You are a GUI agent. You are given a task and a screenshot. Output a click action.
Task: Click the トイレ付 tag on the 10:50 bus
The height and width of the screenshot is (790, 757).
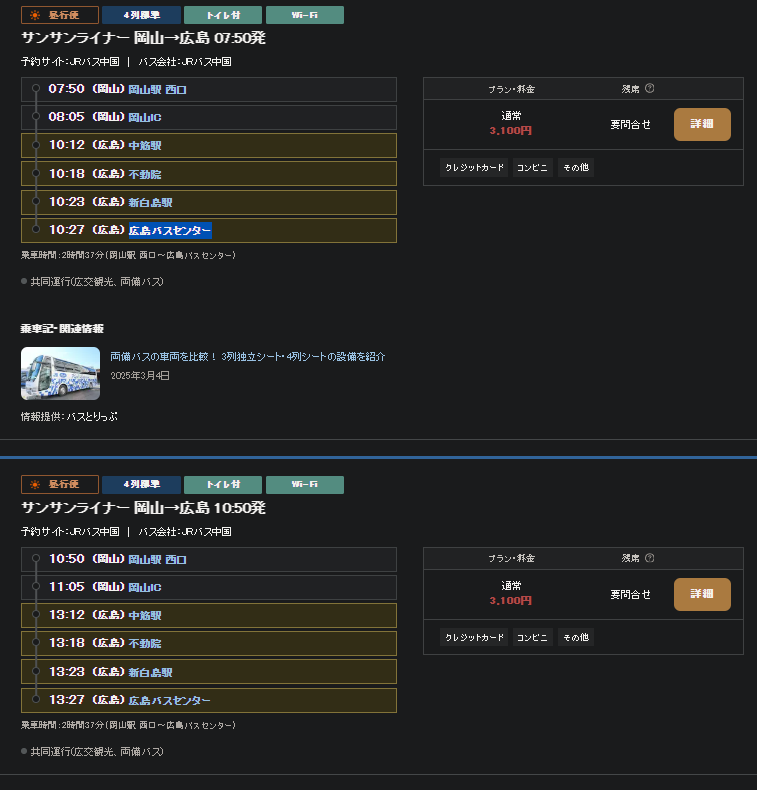point(222,485)
